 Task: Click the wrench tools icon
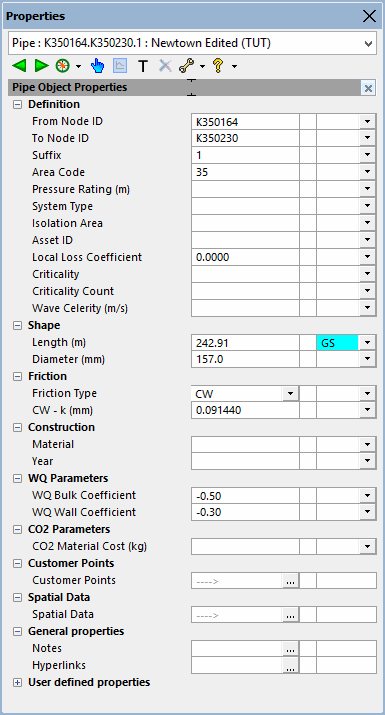[187, 66]
